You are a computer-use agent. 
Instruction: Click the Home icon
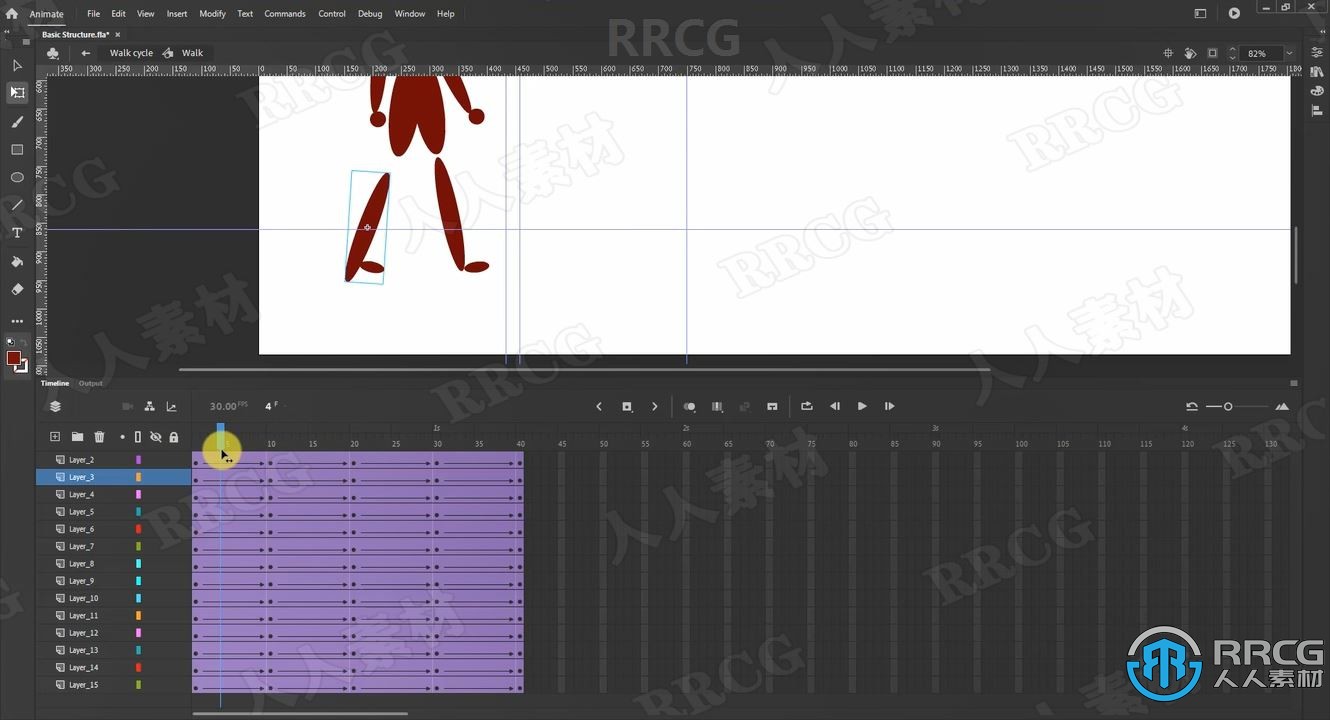click(12, 13)
